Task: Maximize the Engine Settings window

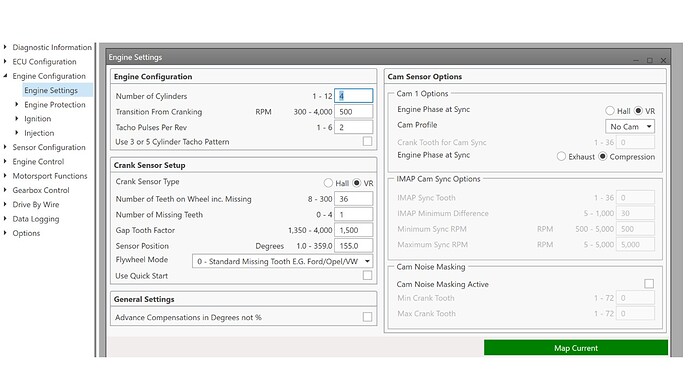Action: [650, 60]
